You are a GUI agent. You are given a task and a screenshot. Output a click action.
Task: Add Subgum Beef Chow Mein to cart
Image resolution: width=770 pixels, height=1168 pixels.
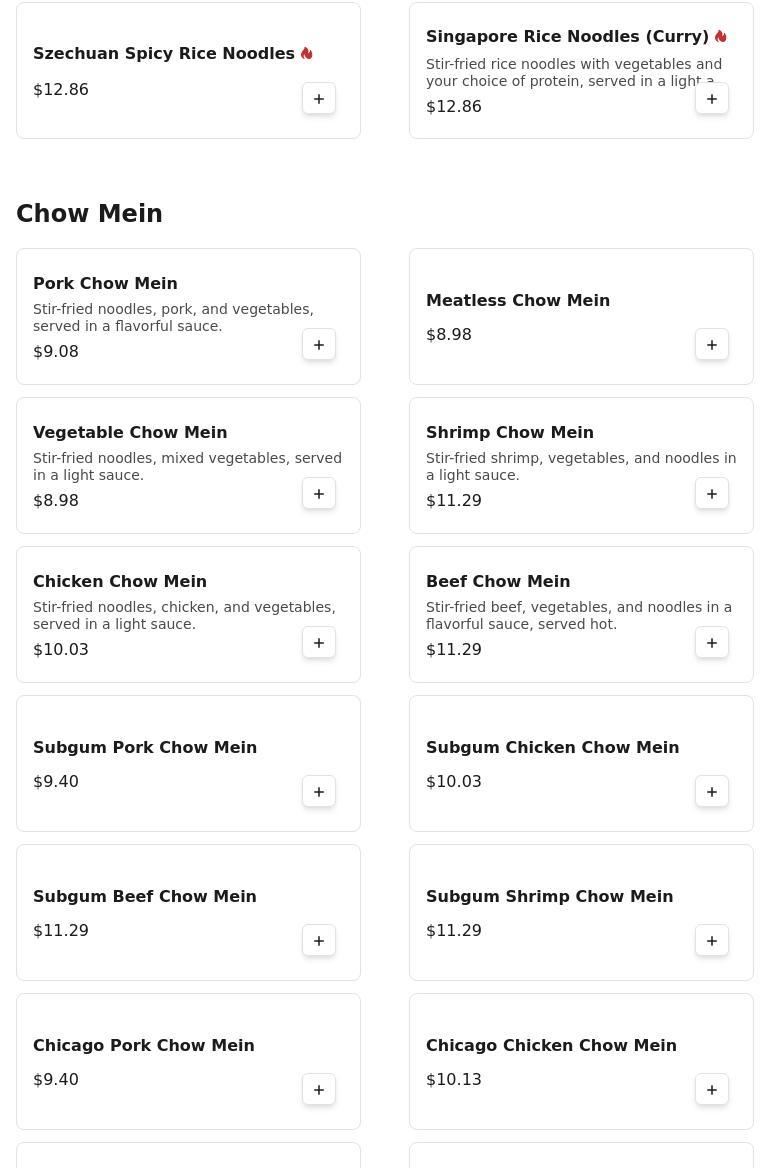319,941
